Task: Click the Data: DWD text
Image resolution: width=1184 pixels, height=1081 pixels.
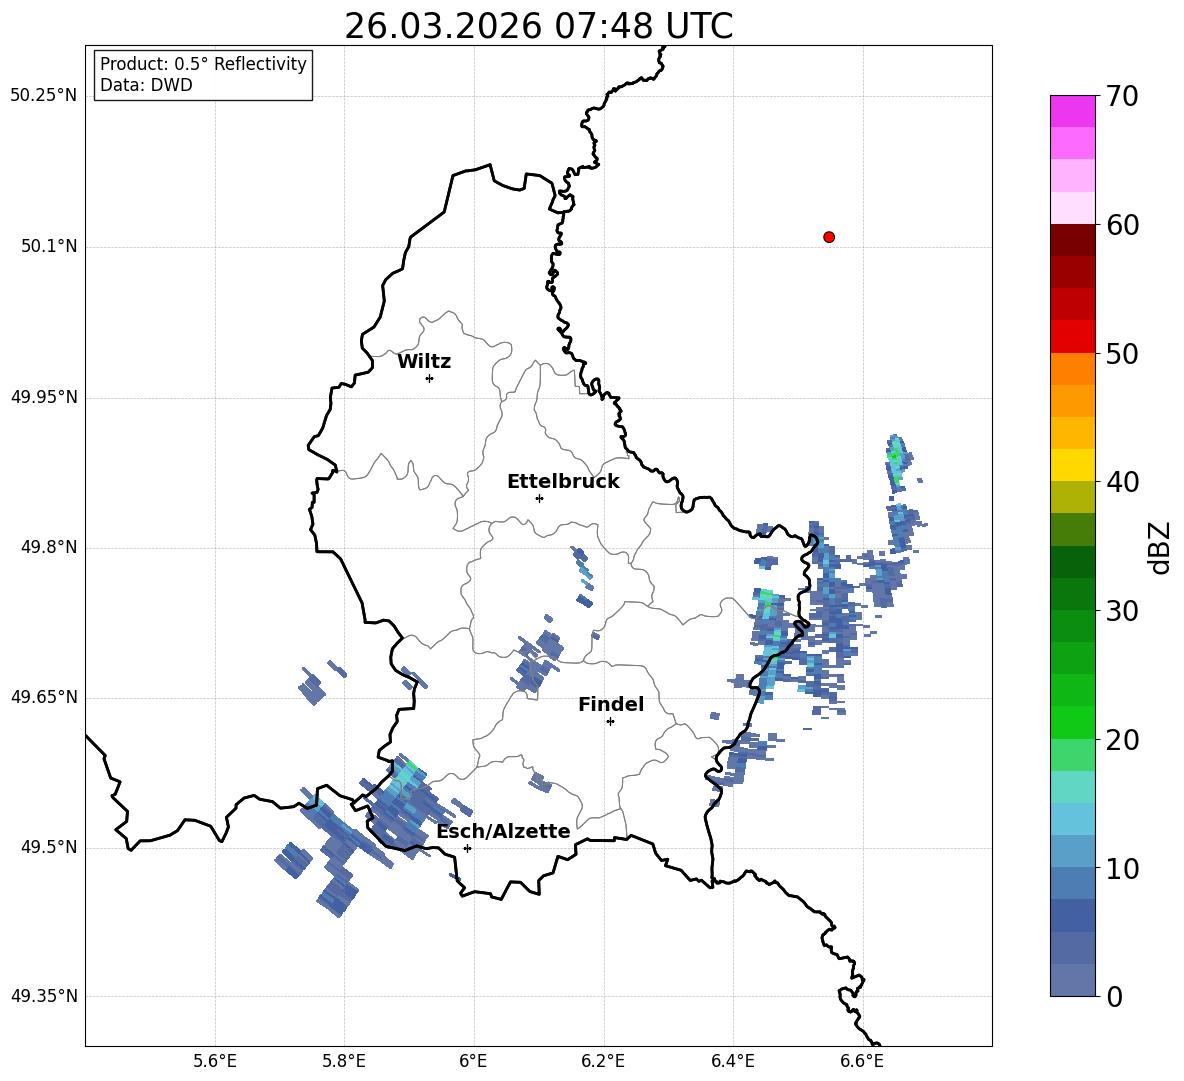Action: click(146, 85)
